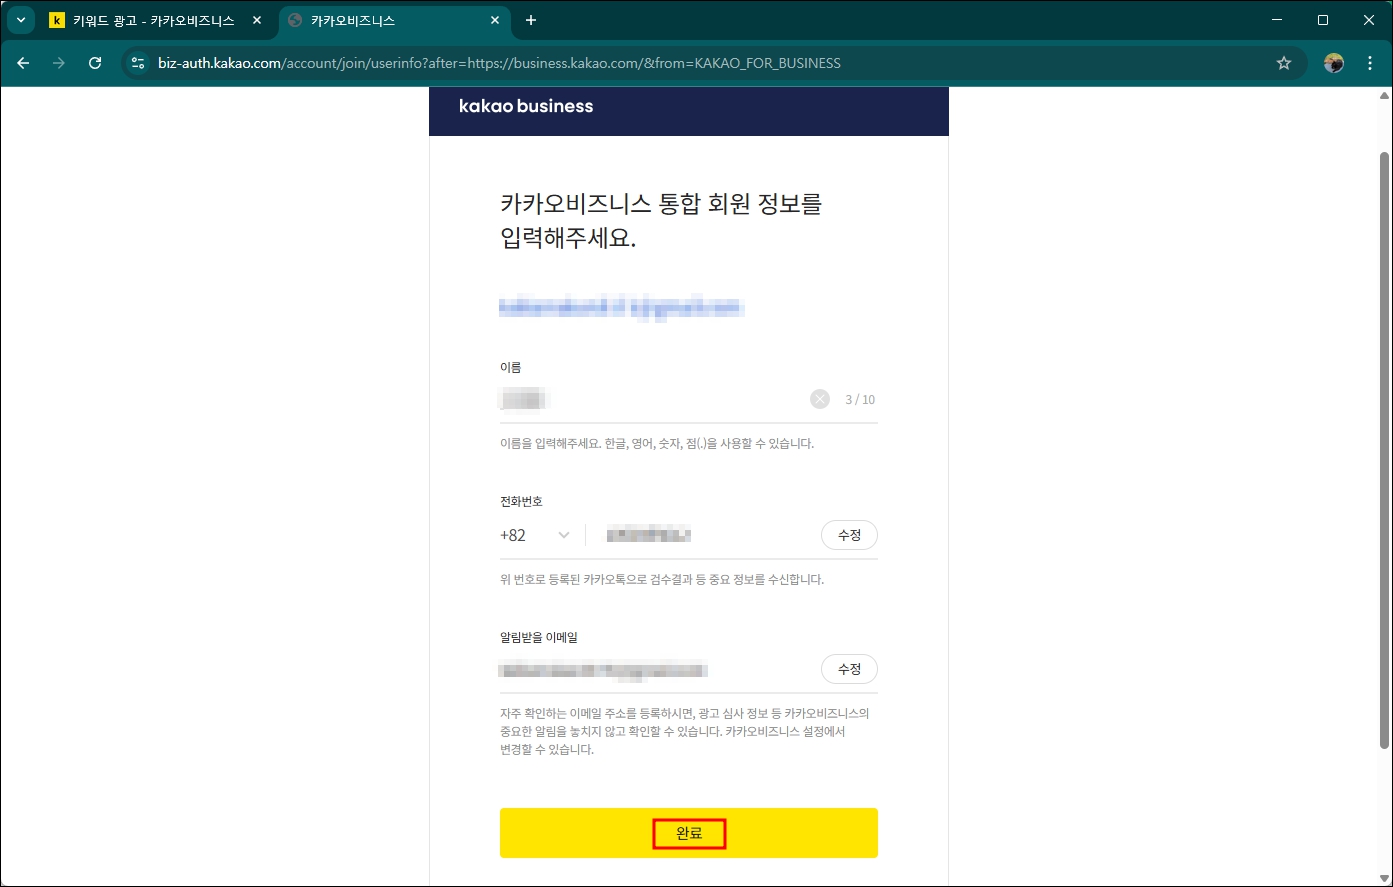
Task: Click the kakao business logo
Action: pyautogui.click(x=526, y=106)
